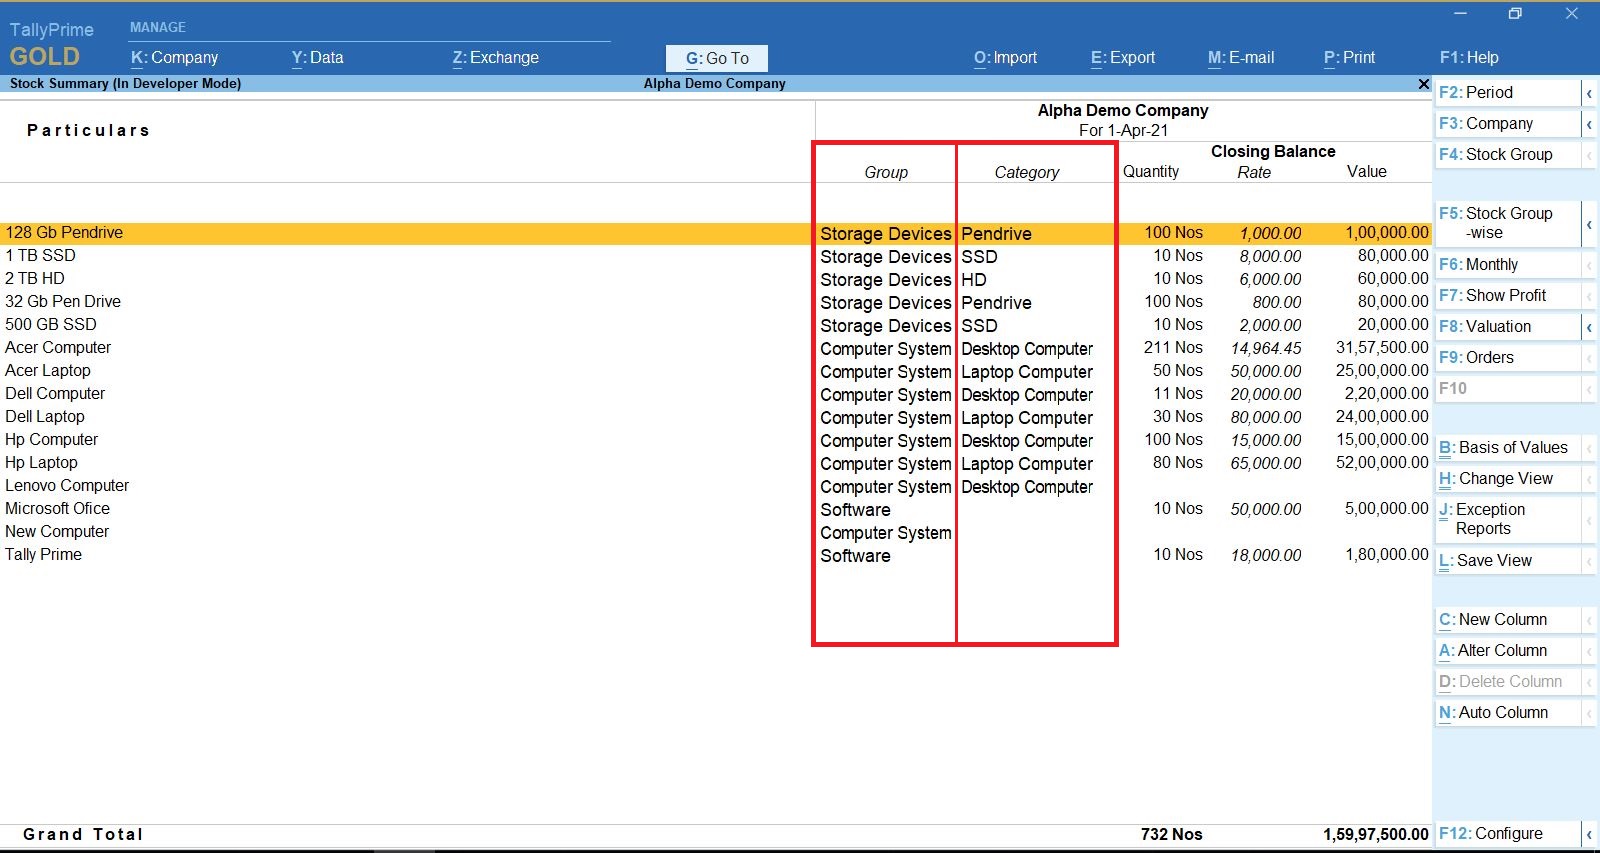Close the Stock Summary report with X
The height and width of the screenshot is (853, 1600).
(1423, 84)
